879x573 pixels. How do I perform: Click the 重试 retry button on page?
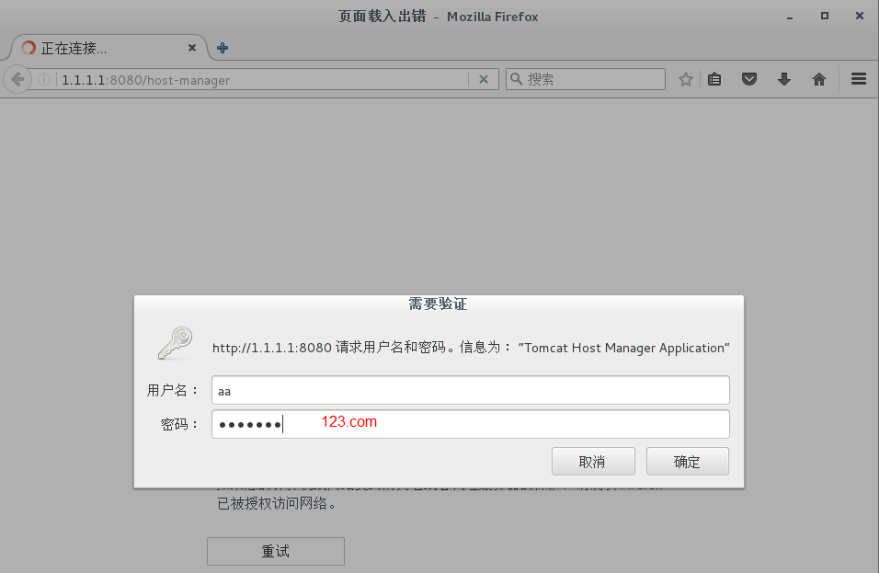276,551
